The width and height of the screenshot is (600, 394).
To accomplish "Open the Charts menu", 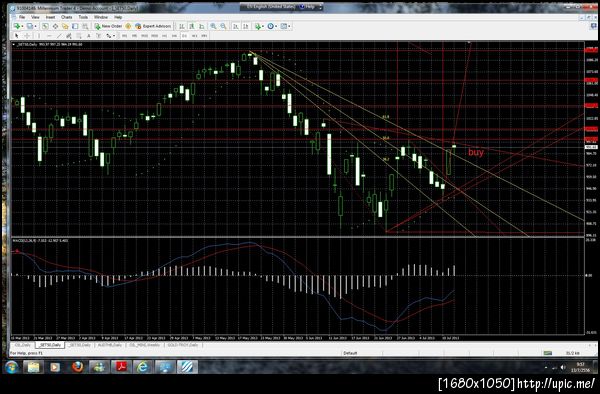I will point(66,17).
